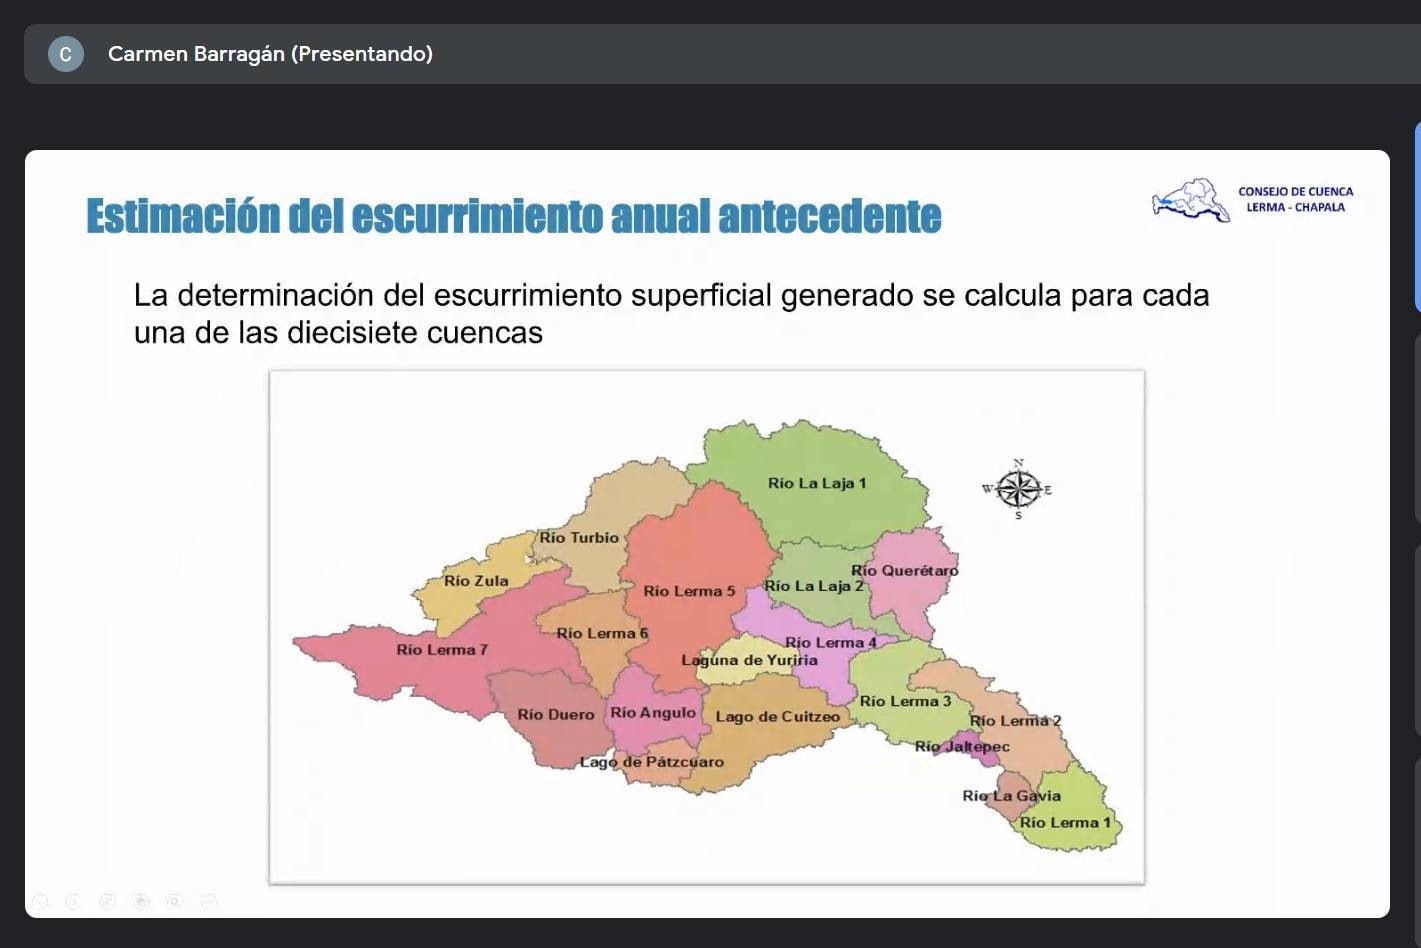Open the pen tools slideshow icon
Screen dimensions: 1421x948
[x=107, y=901]
